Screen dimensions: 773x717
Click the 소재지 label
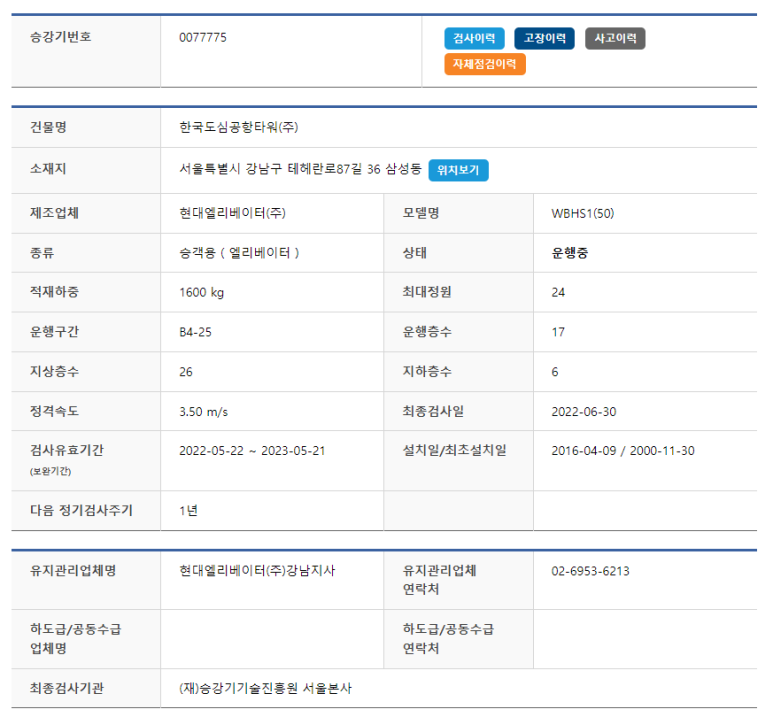pyautogui.click(x=48, y=169)
